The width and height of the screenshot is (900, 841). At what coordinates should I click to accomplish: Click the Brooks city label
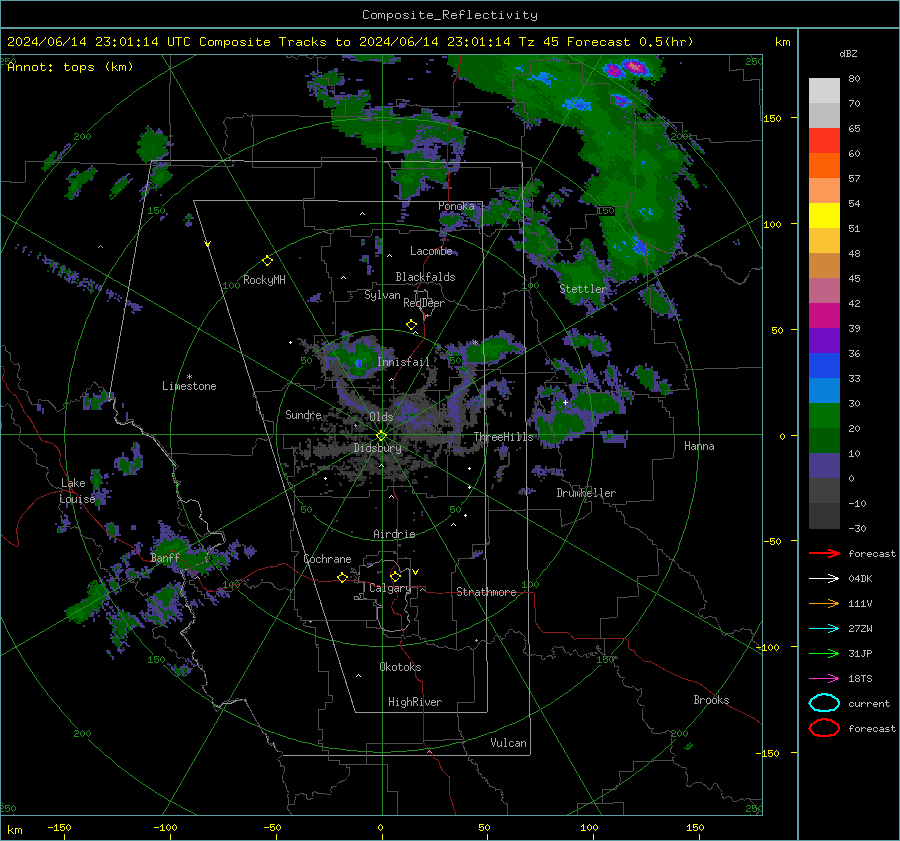[711, 700]
